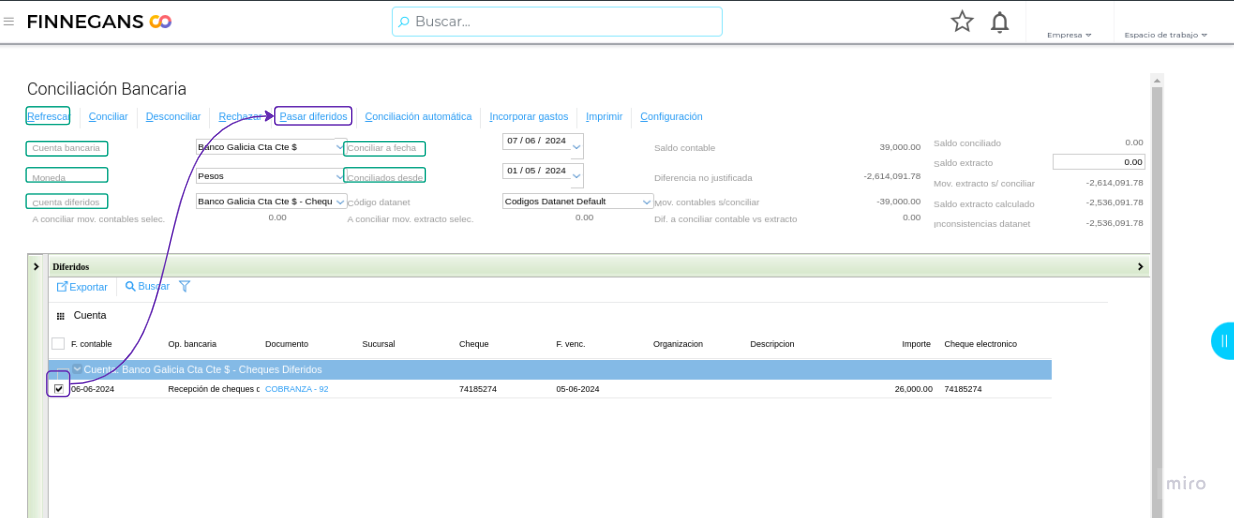Image resolution: width=1234 pixels, height=518 pixels.
Task: Click the Exportar icon in Diferidos
Action: point(62,287)
